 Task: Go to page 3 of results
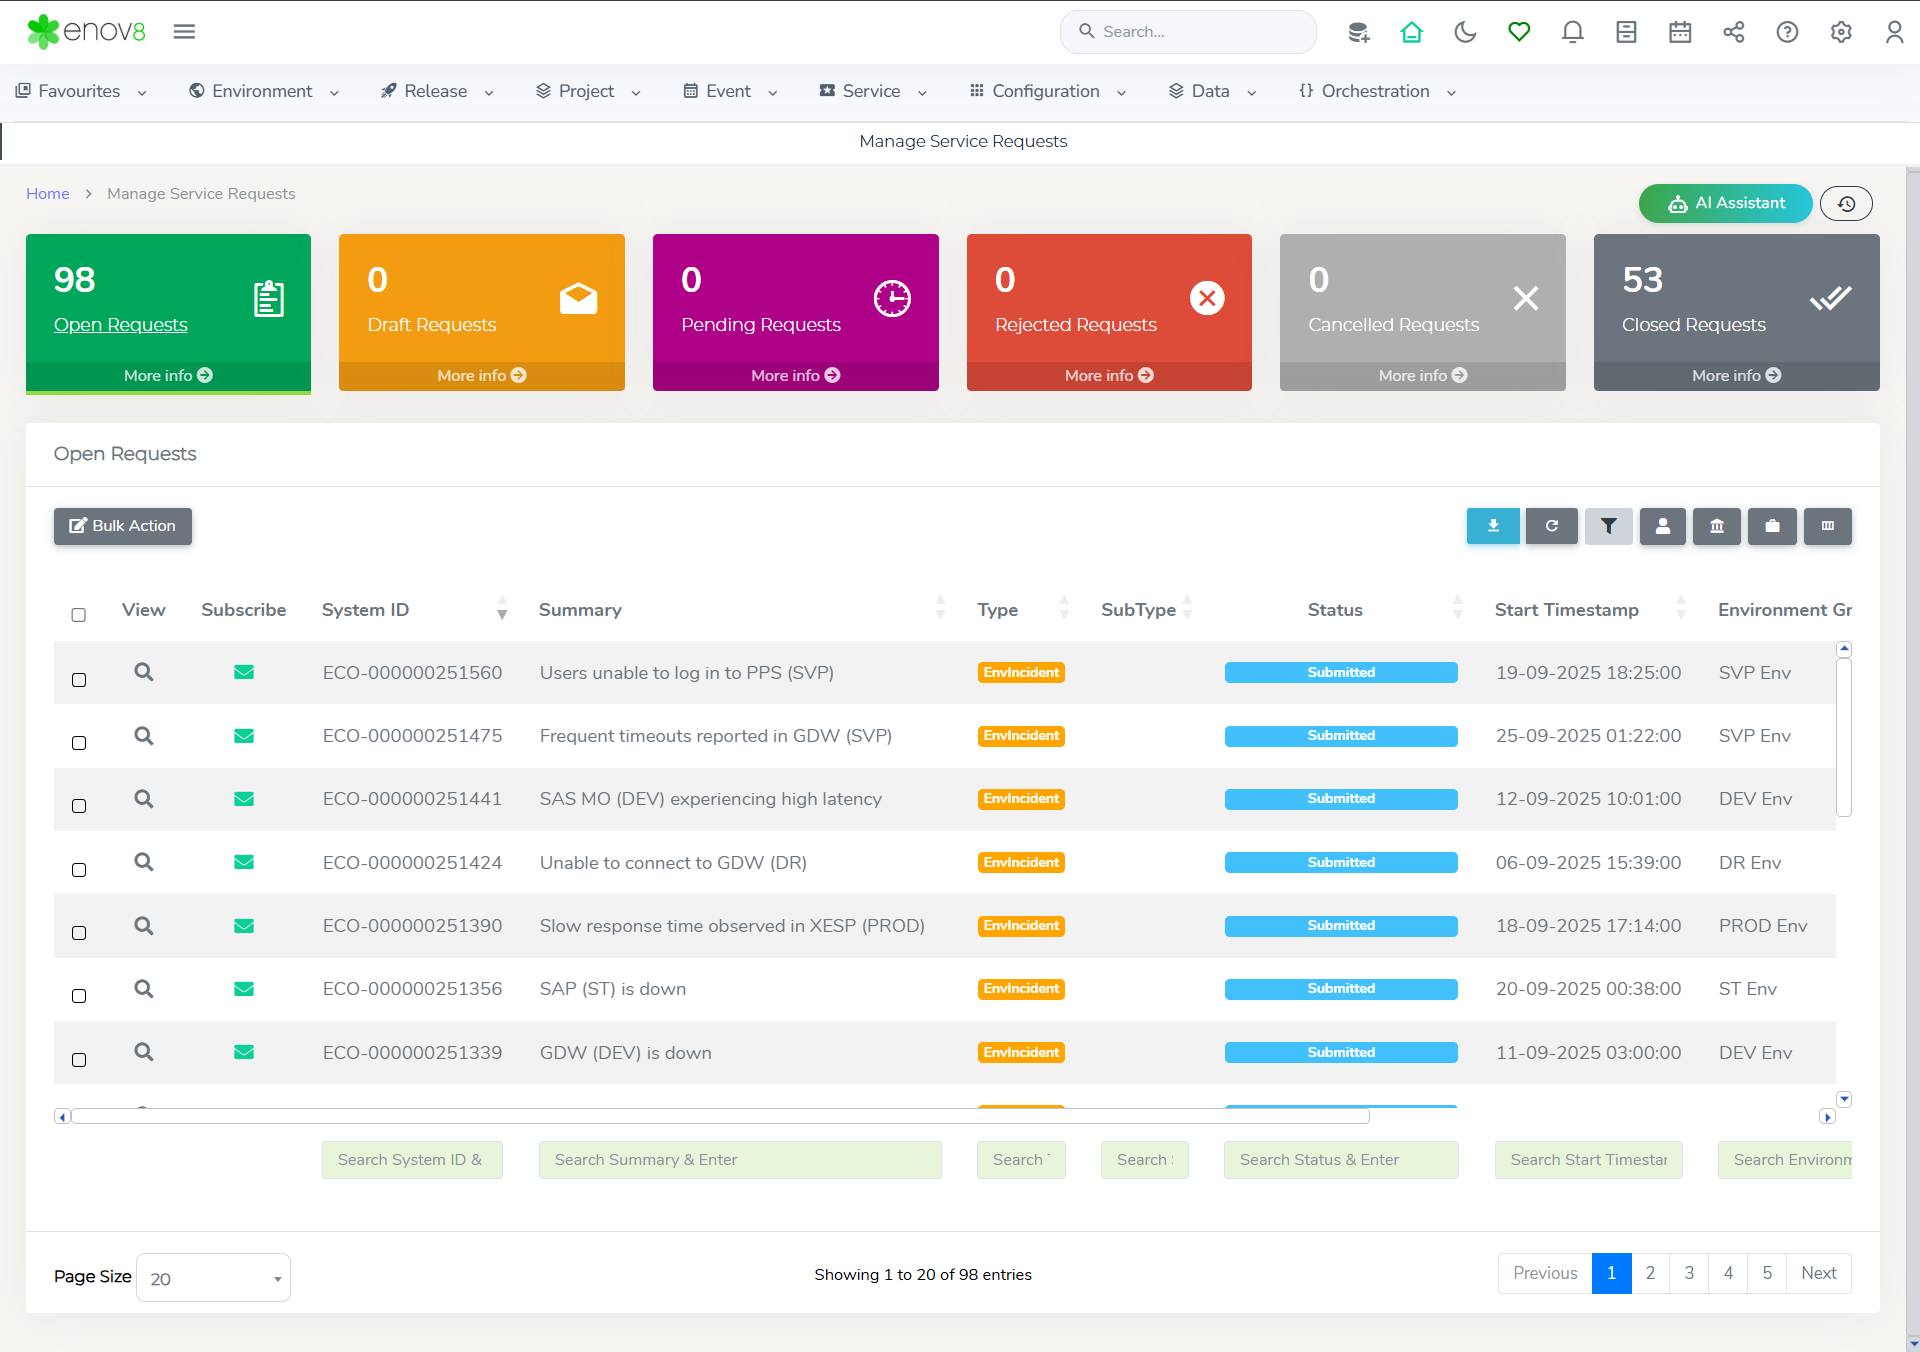pyautogui.click(x=1689, y=1273)
